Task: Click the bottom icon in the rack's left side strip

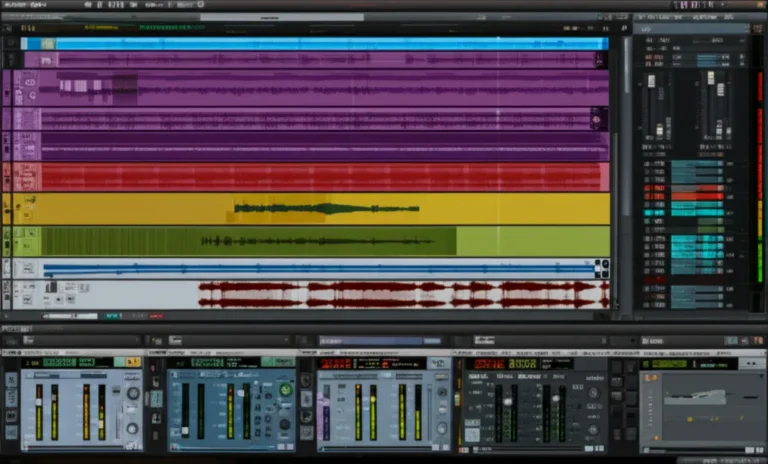Action: coord(11,432)
